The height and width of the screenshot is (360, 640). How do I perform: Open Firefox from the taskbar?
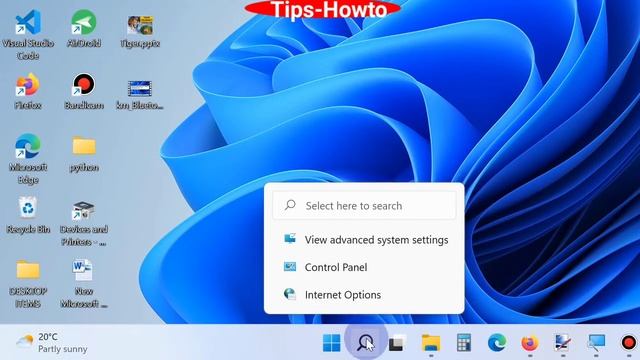click(530, 342)
